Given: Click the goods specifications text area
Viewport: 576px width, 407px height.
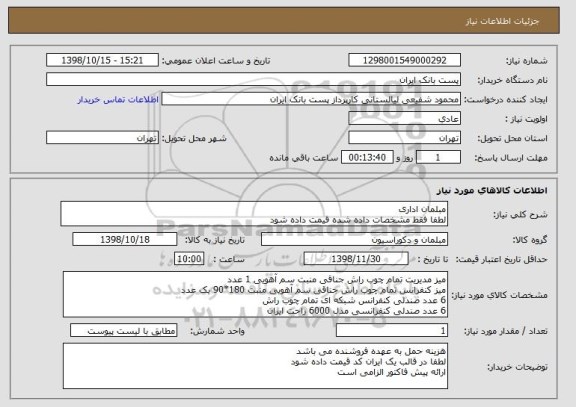Looking at the screenshot, I should tap(255, 295).
